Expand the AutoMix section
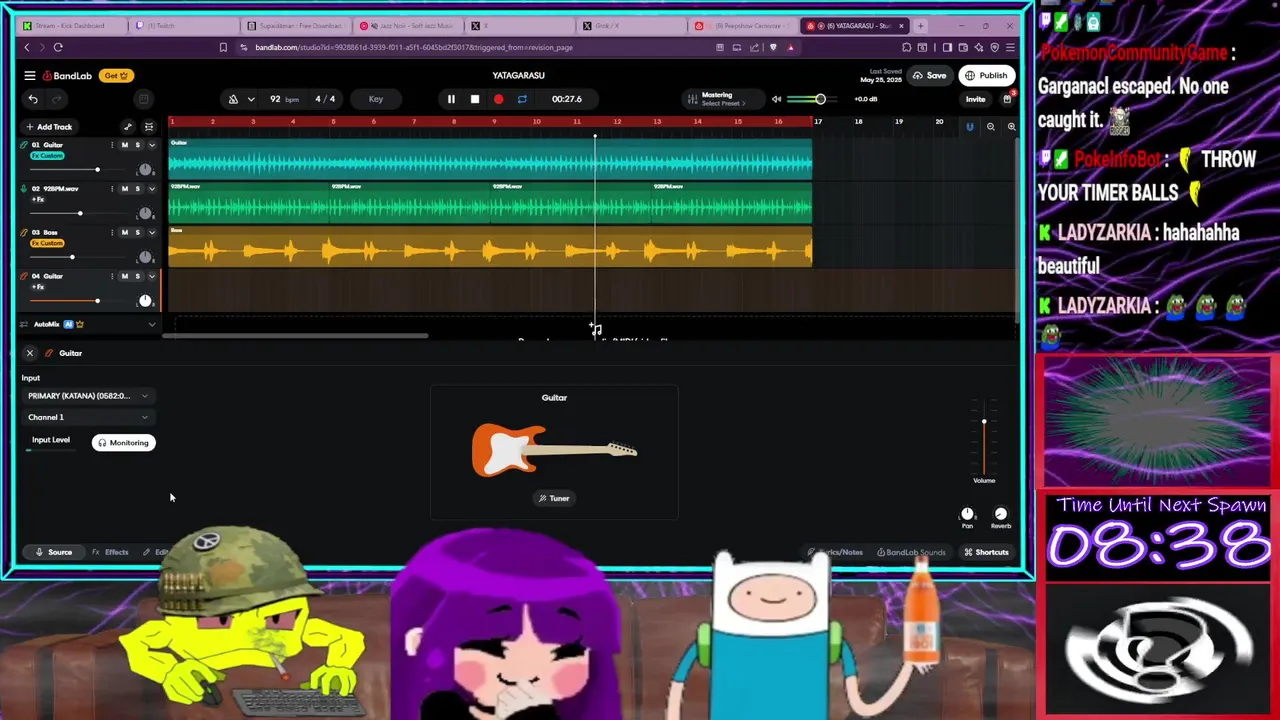This screenshot has width=1280, height=720. coord(152,324)
